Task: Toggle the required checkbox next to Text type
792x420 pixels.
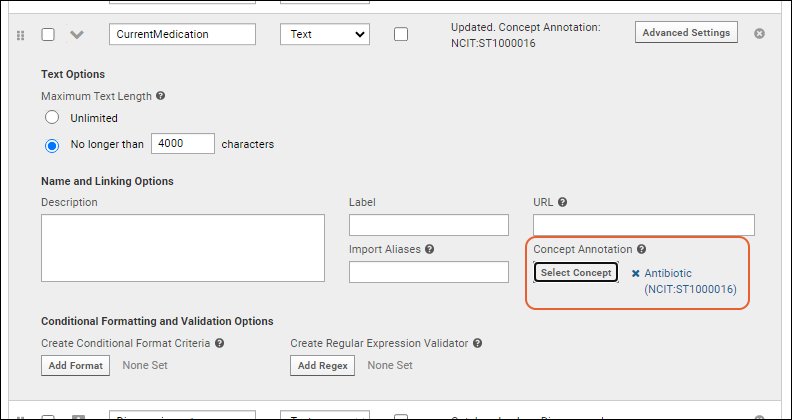Action: pos(401,34)
